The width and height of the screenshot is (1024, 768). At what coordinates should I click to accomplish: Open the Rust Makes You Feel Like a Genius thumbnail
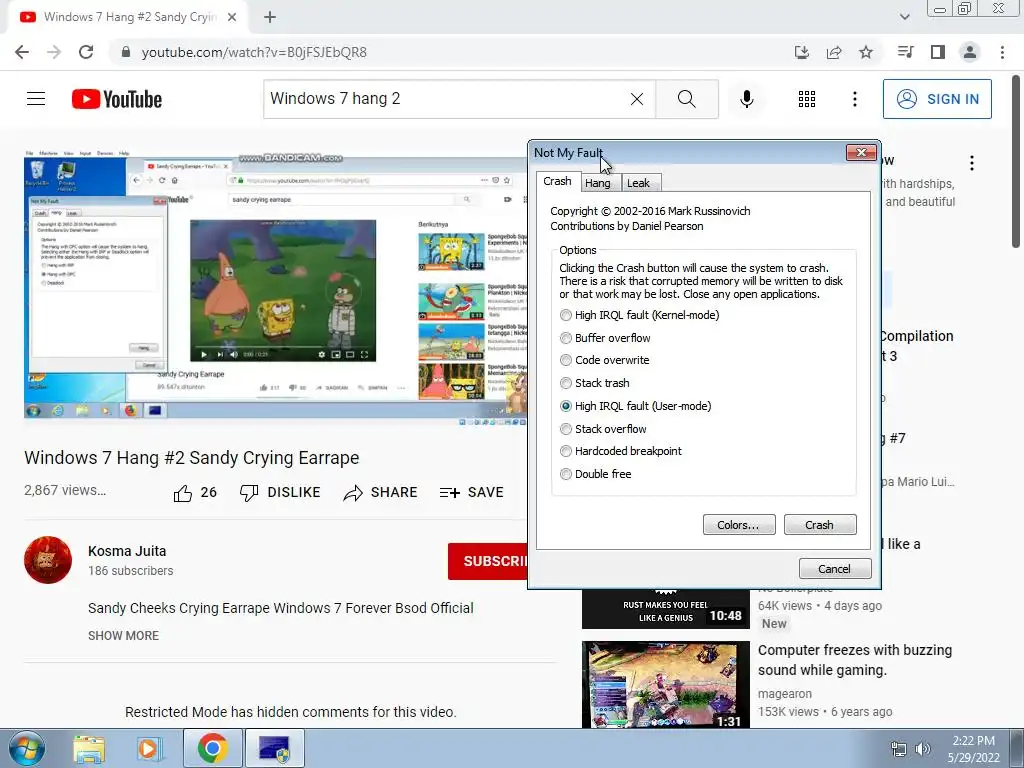point(665,608)
